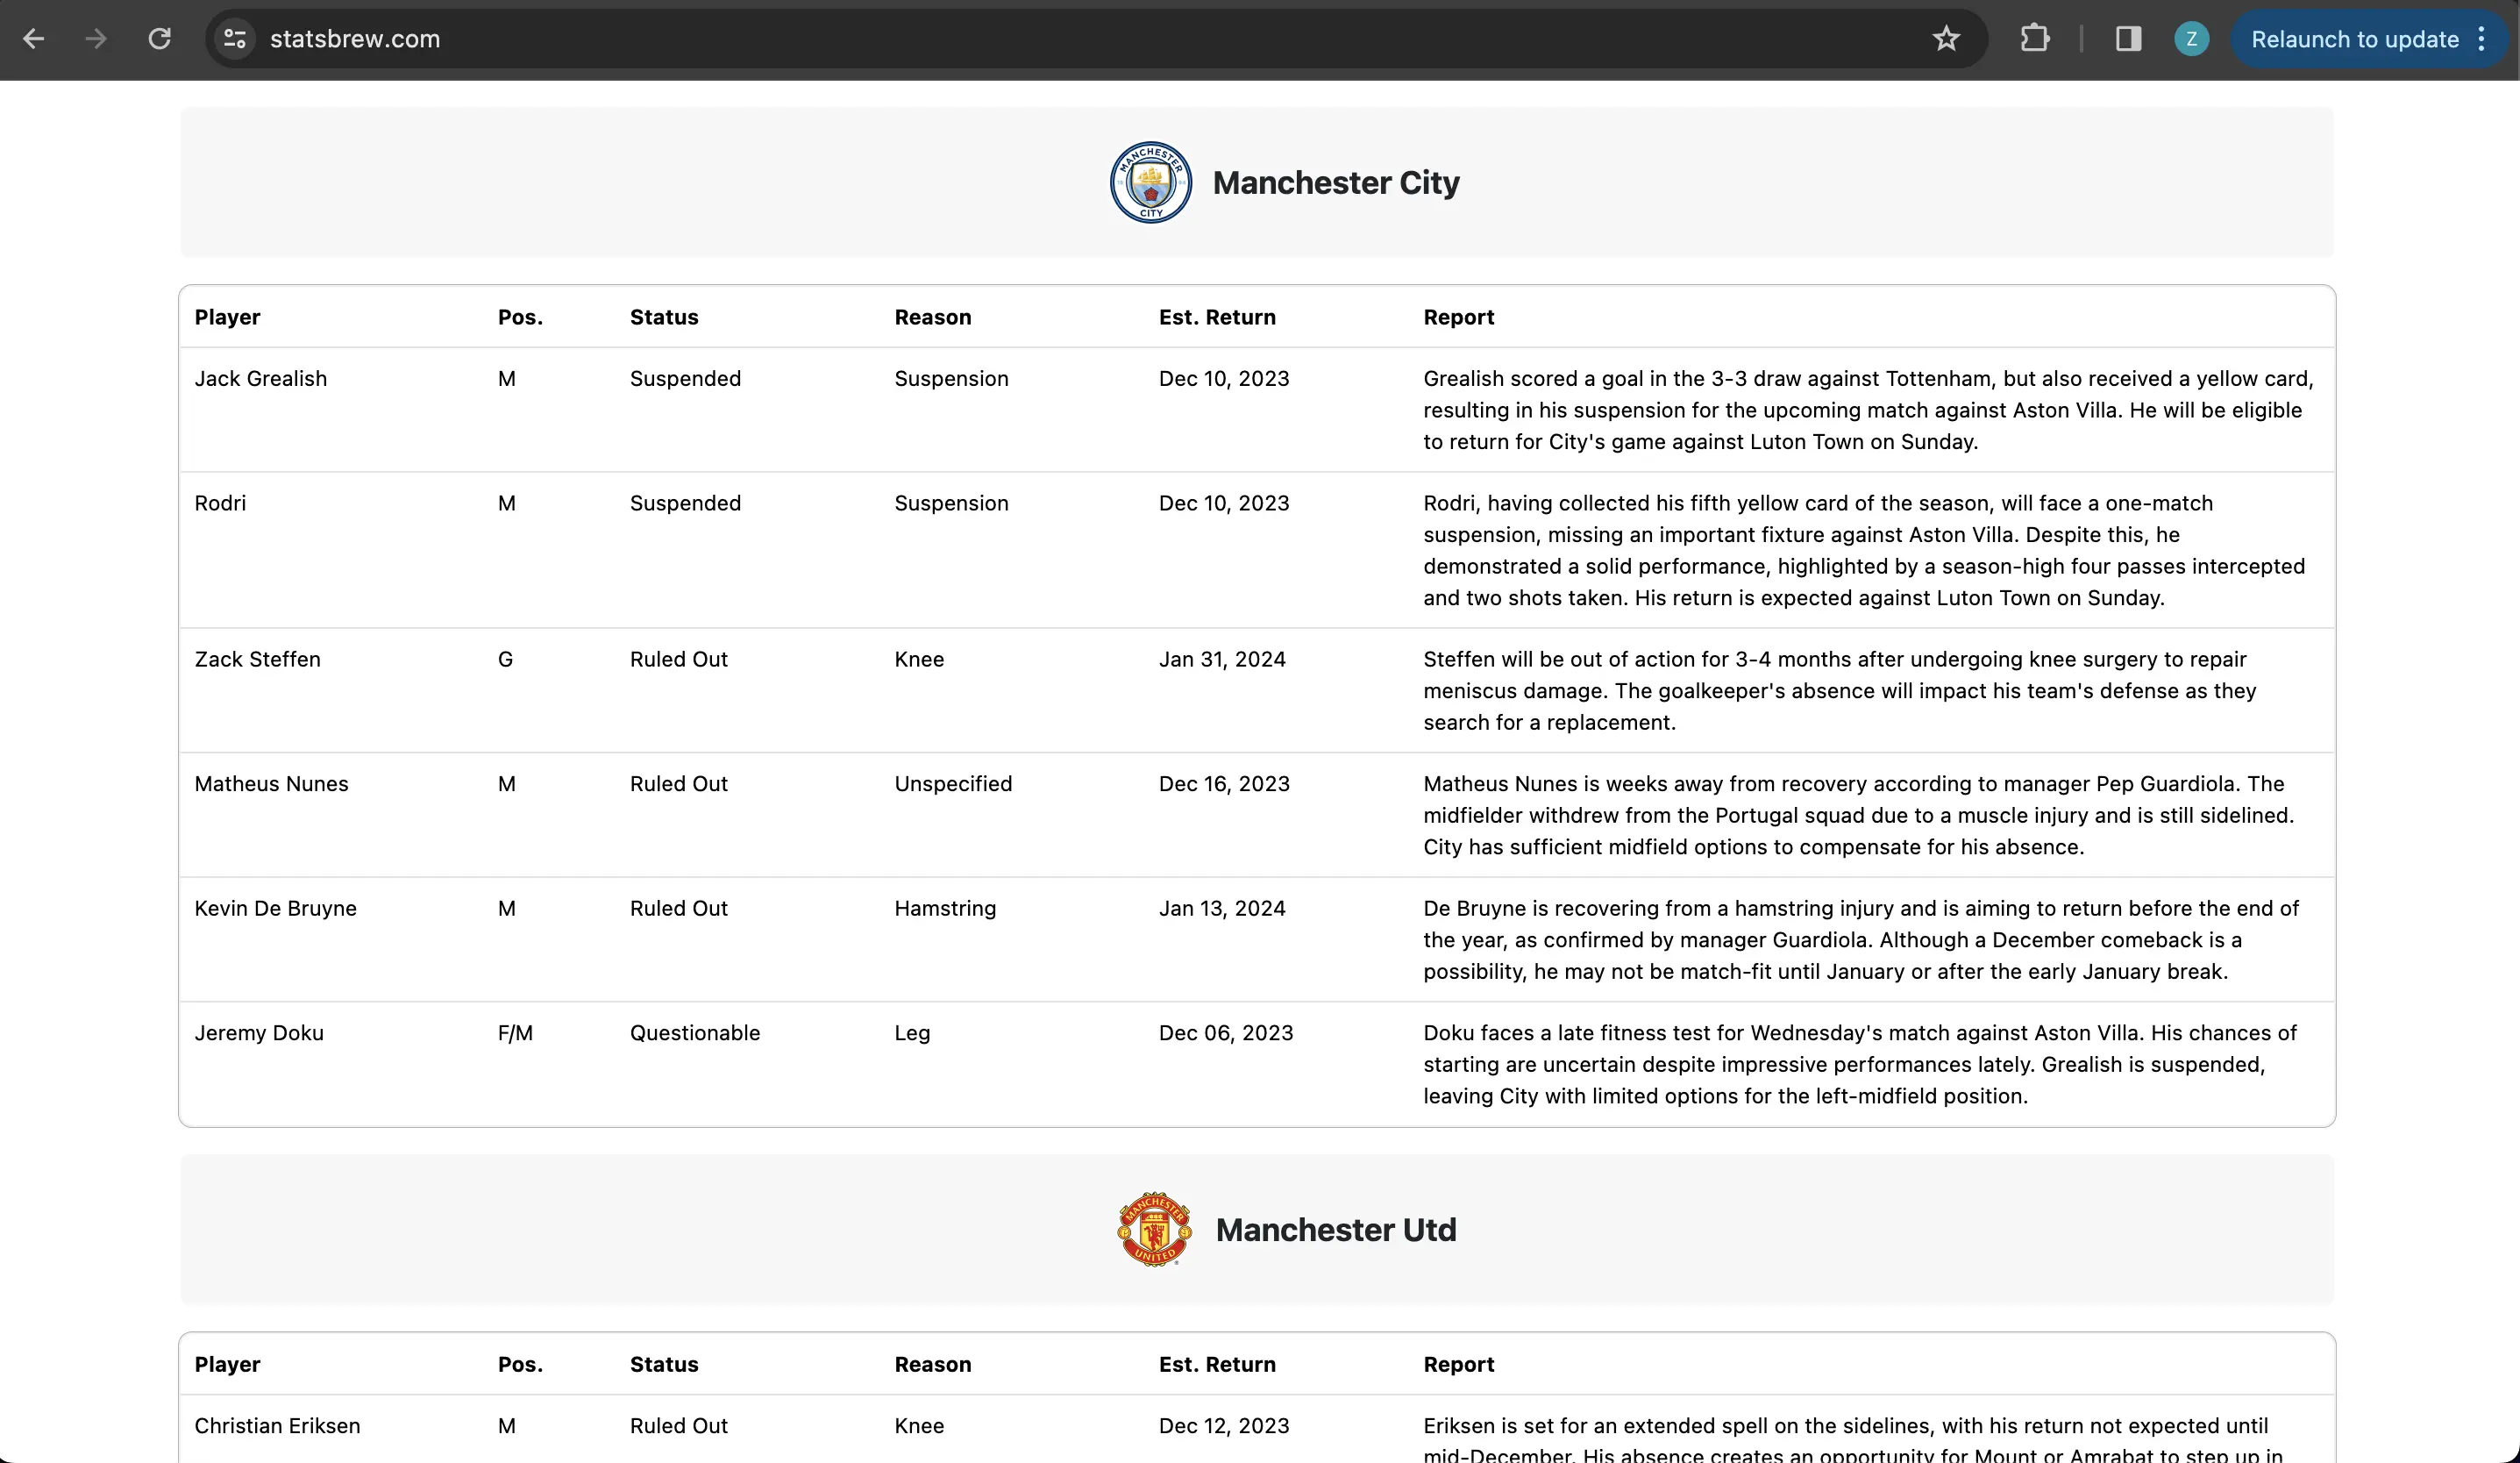Click the browser forward arrow
This screenshot has width=2520, height=1463.
coord(96,39)
